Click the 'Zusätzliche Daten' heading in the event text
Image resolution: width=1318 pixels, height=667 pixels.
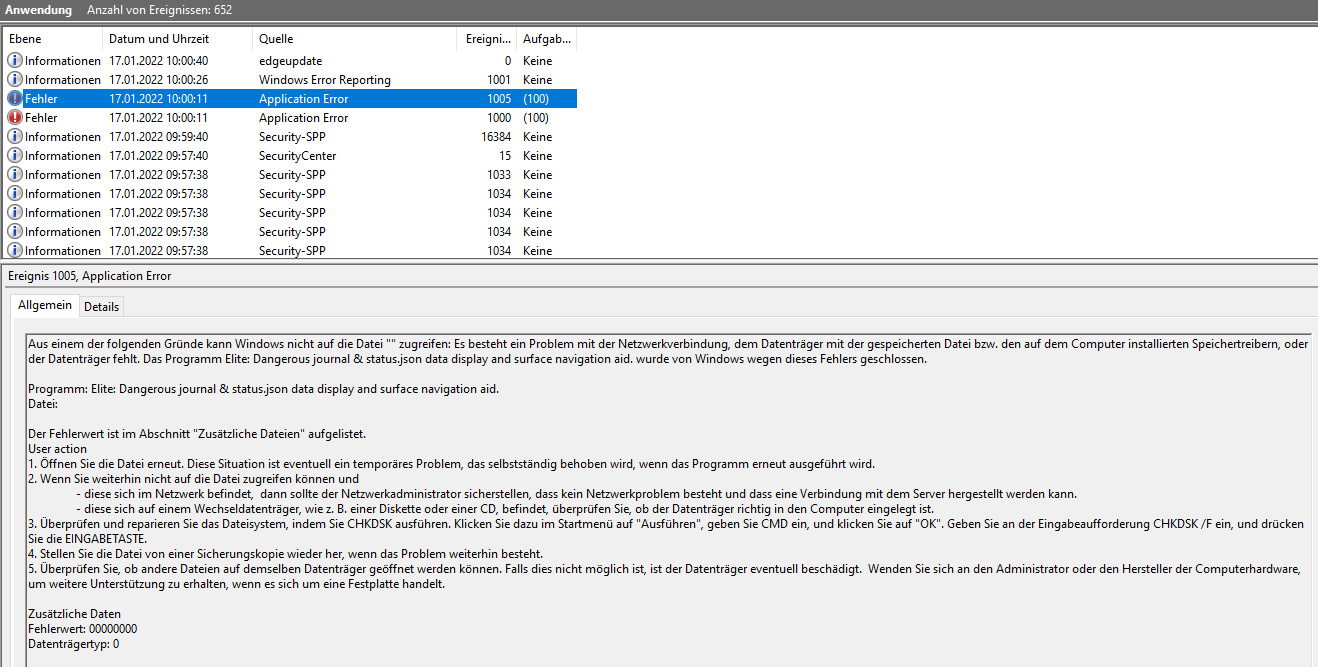coord(74,614)
